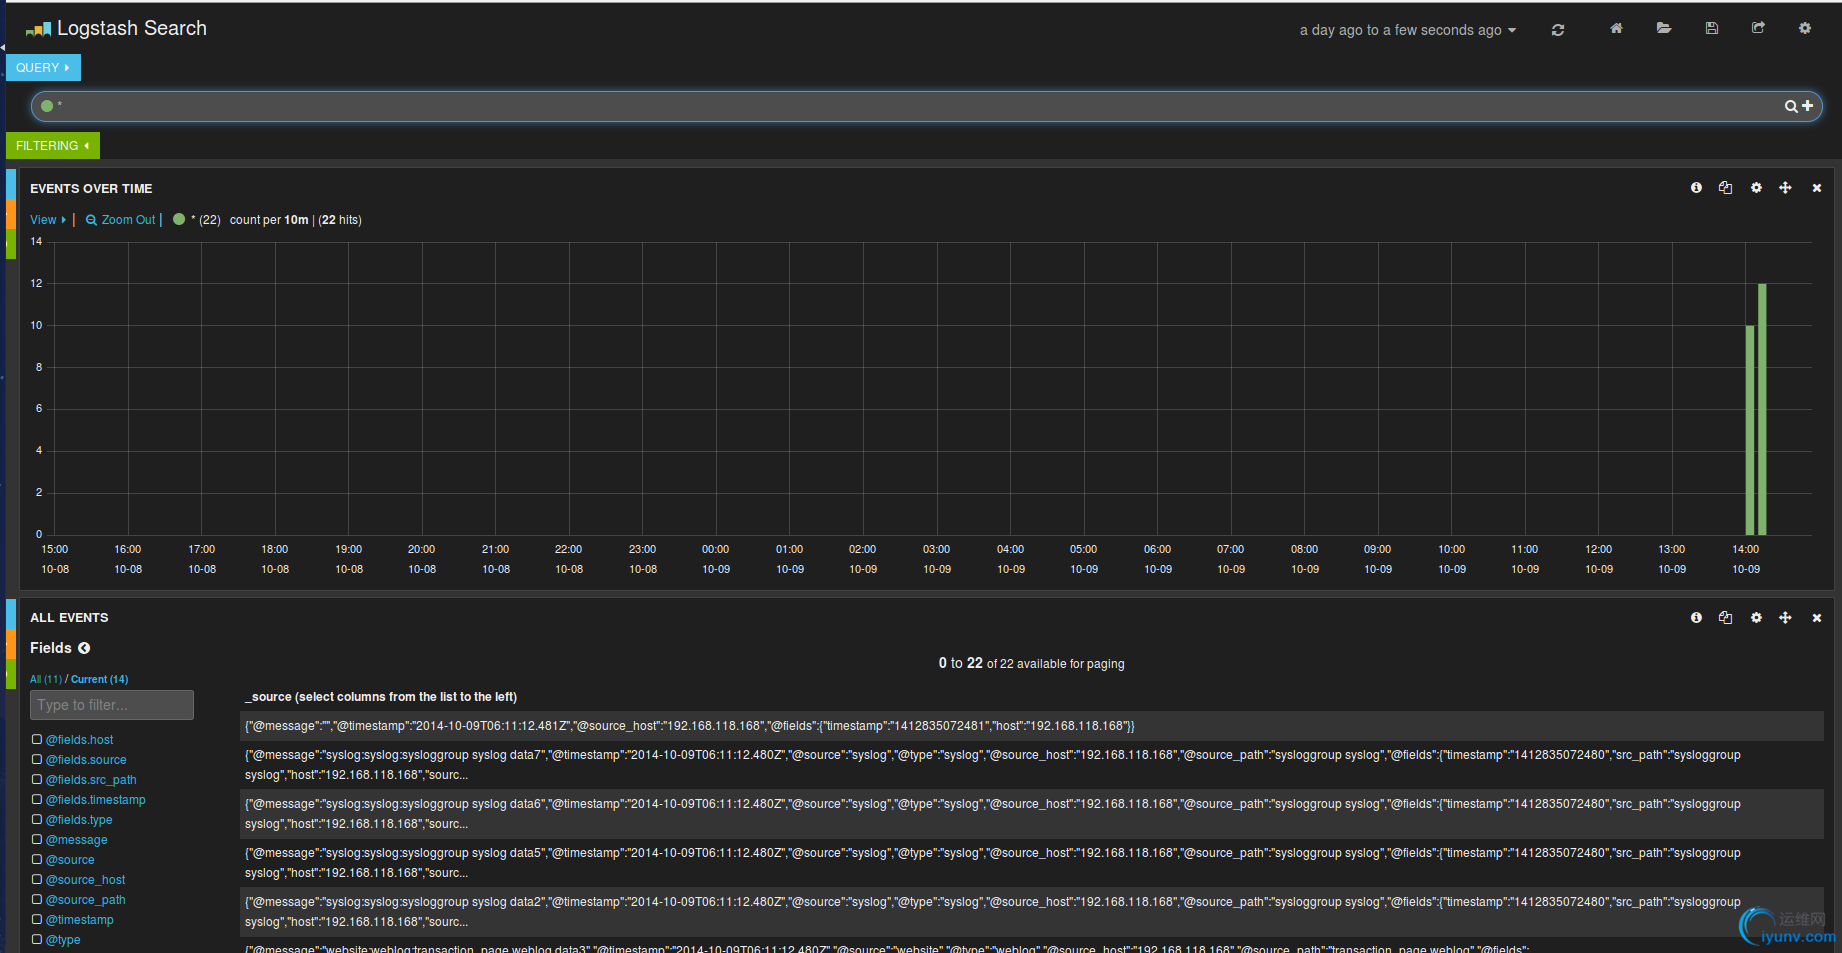
Task: Click move icon of All Events panel
Action: pos(1785,618)
